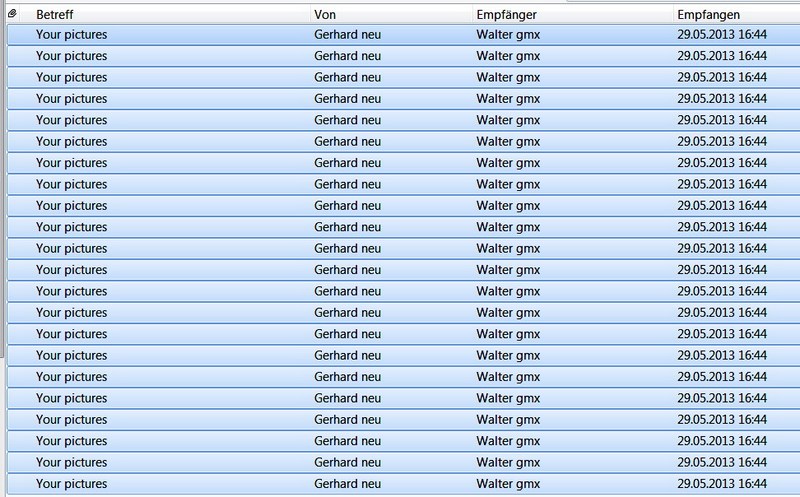Select the first "Your pictures" email
The height and width of the screenshot is (497, 800).
[71, 34]
